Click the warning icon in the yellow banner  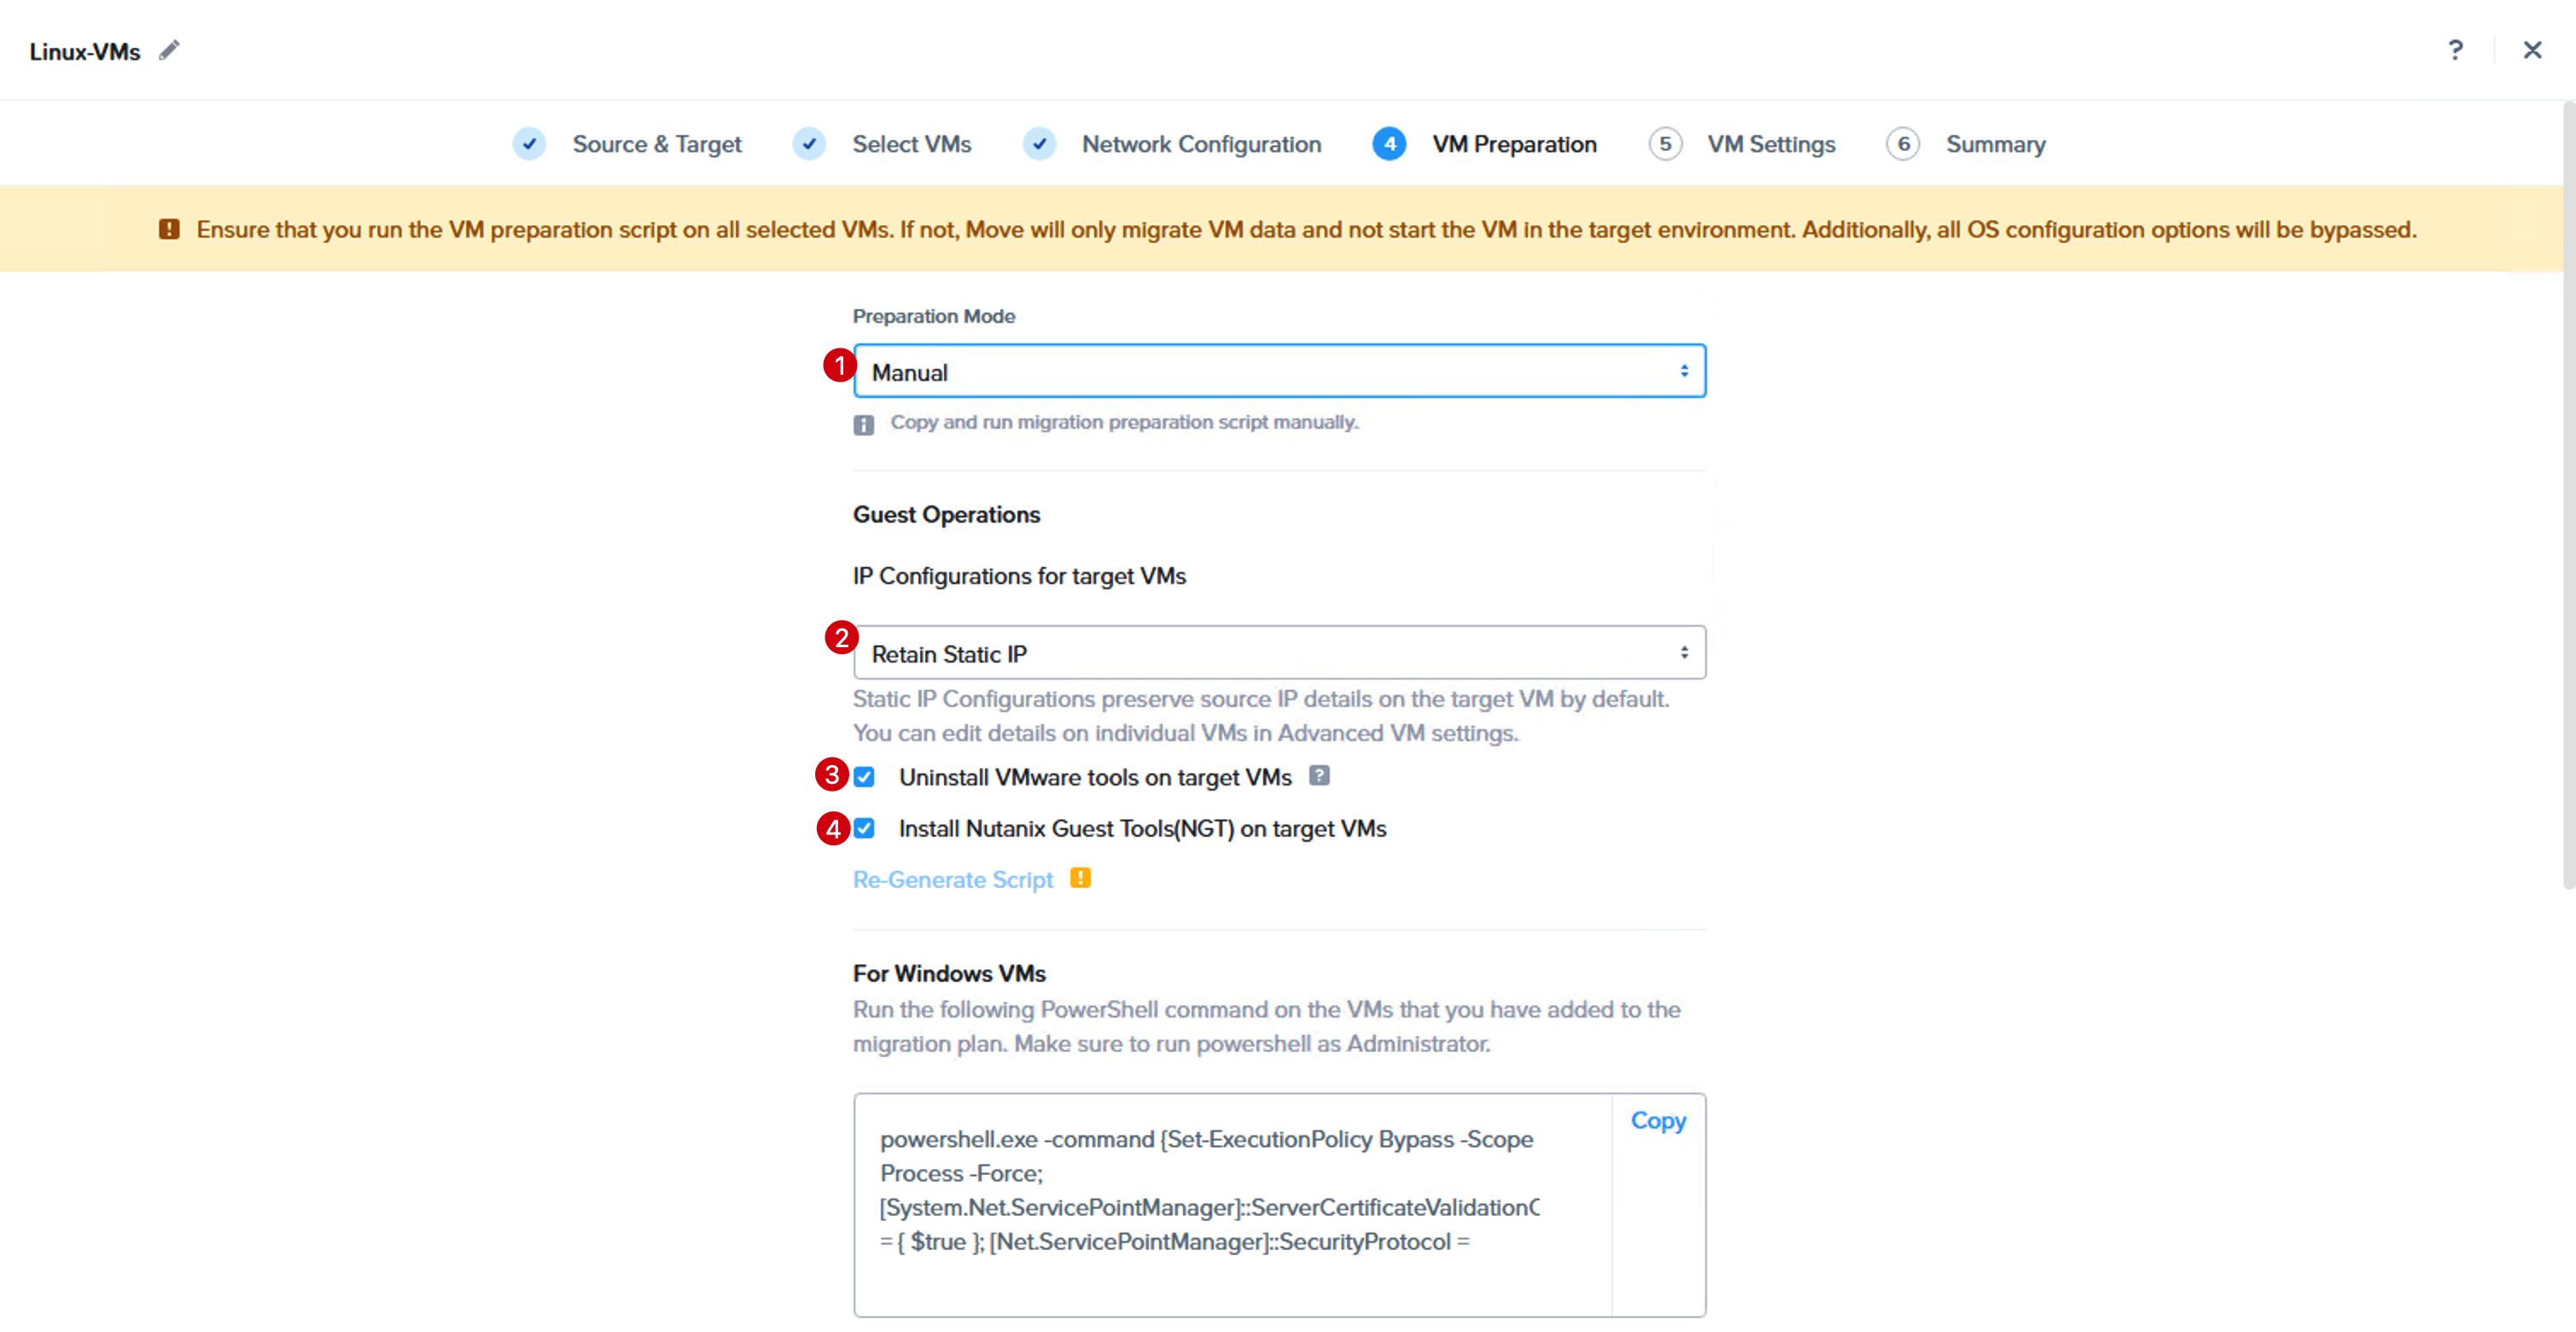(169, 229)
